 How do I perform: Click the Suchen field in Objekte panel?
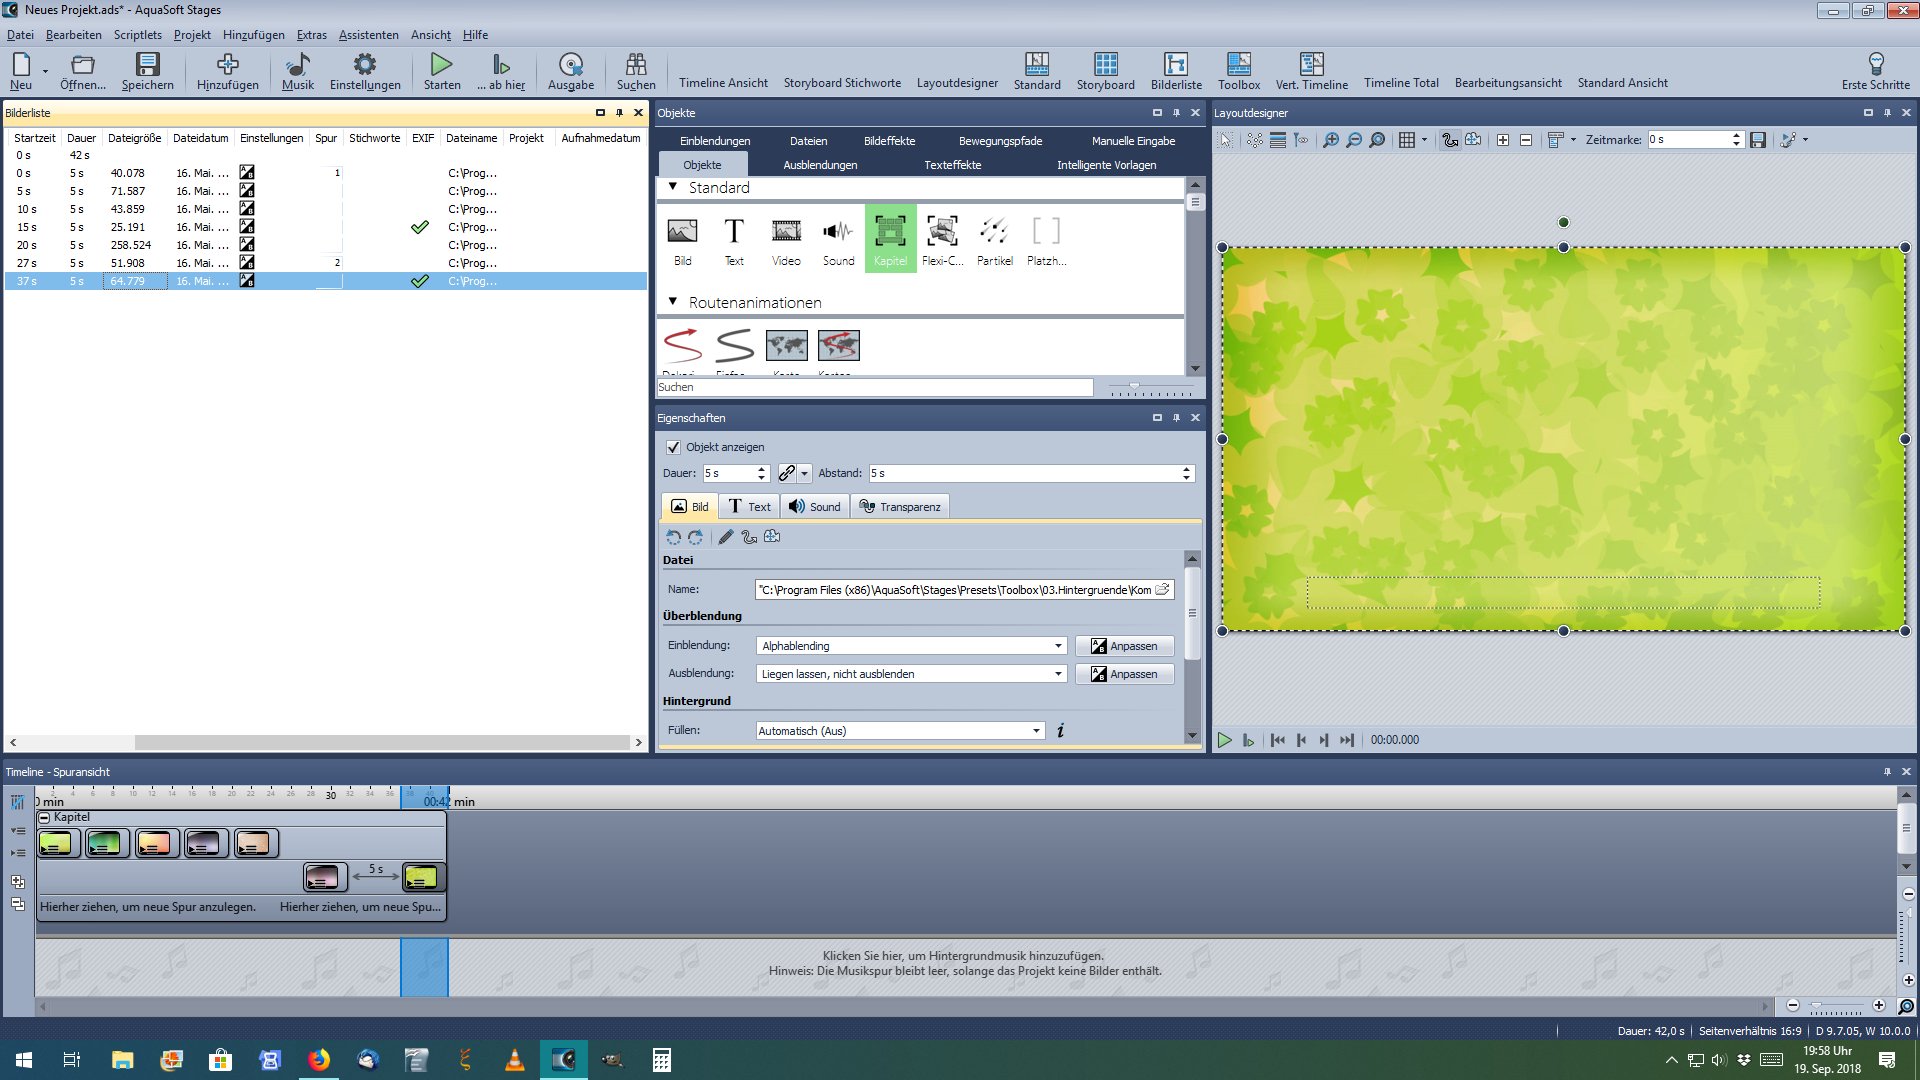874,387
